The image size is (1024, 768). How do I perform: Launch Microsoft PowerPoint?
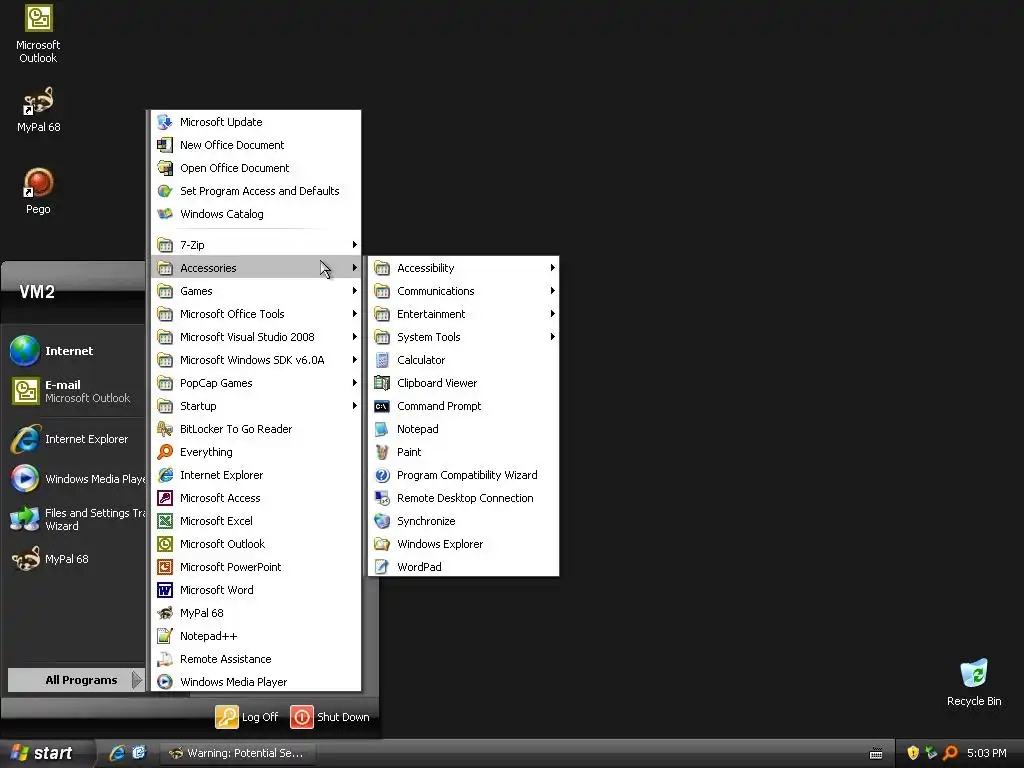pos(256,567)
